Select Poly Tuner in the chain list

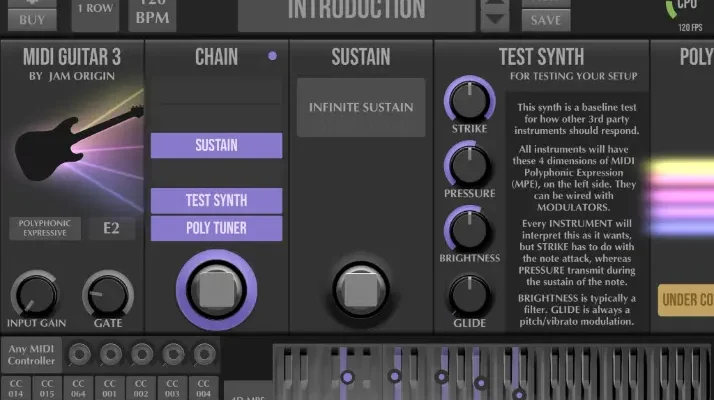216,228
